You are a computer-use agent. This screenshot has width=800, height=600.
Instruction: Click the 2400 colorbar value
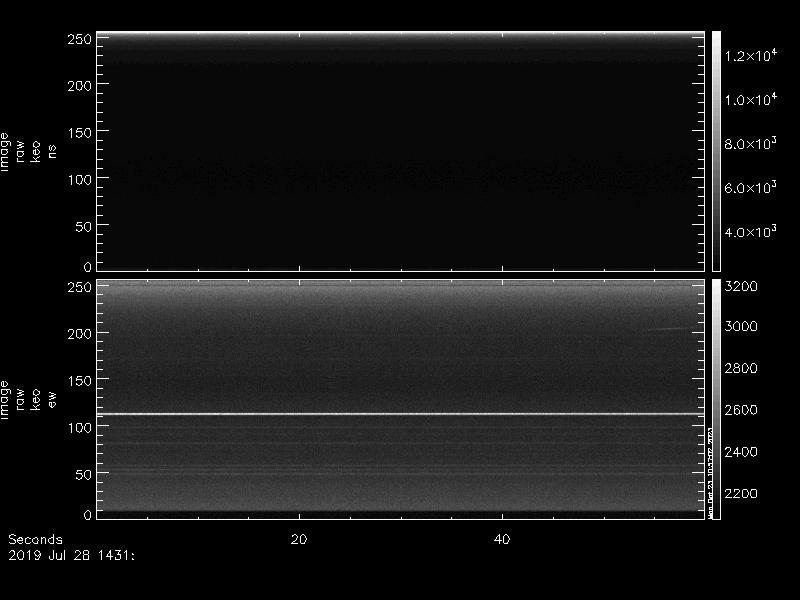pyautogui.click(x=741, y=452)
